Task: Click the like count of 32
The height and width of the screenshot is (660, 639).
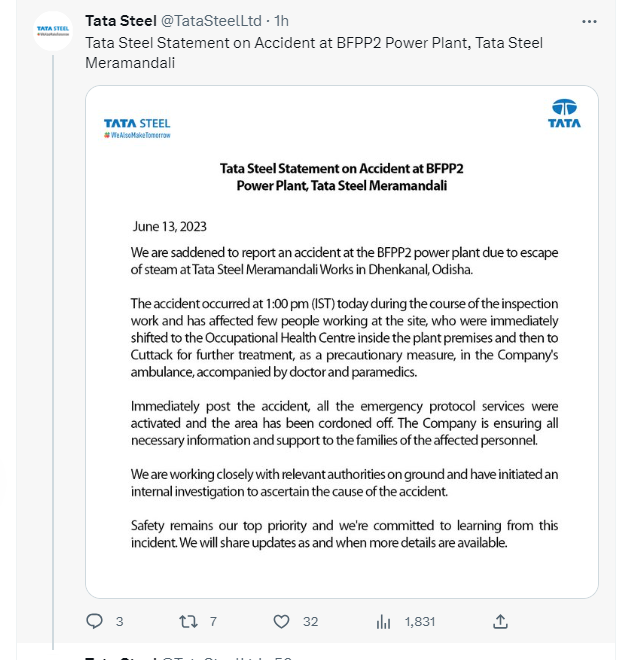Action: tap(310, 621)
